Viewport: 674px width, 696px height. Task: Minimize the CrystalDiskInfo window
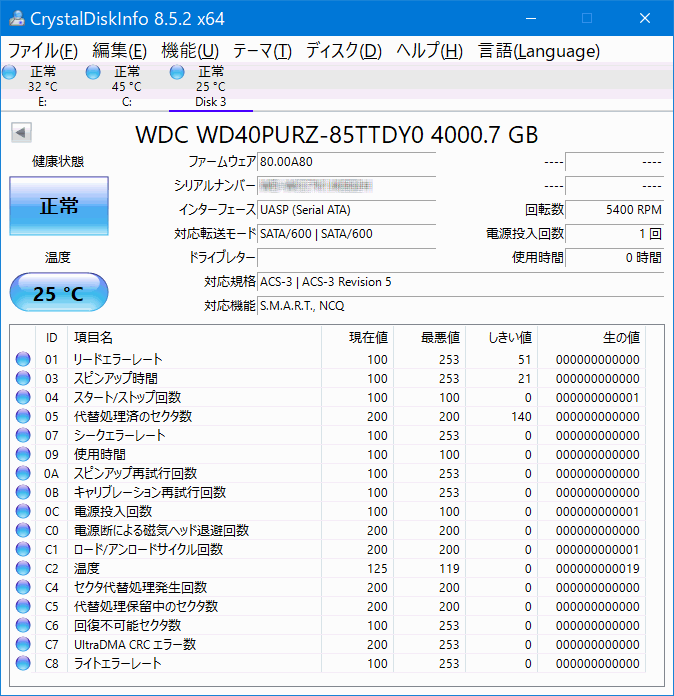tap(531, 18)
